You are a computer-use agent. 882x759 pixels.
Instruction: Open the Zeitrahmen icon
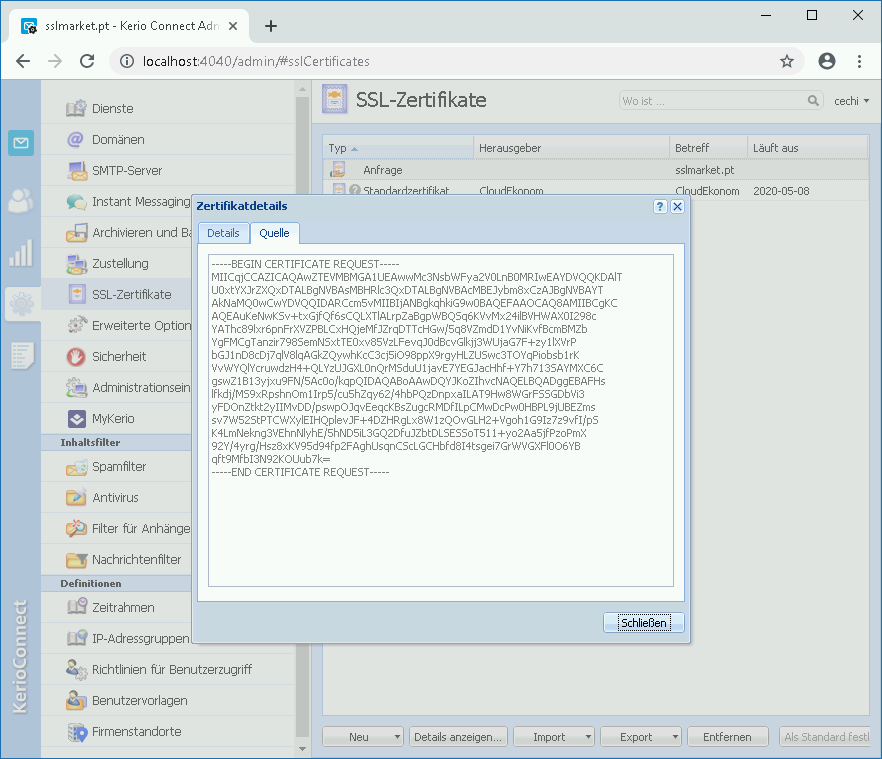(x=76, y=607)
